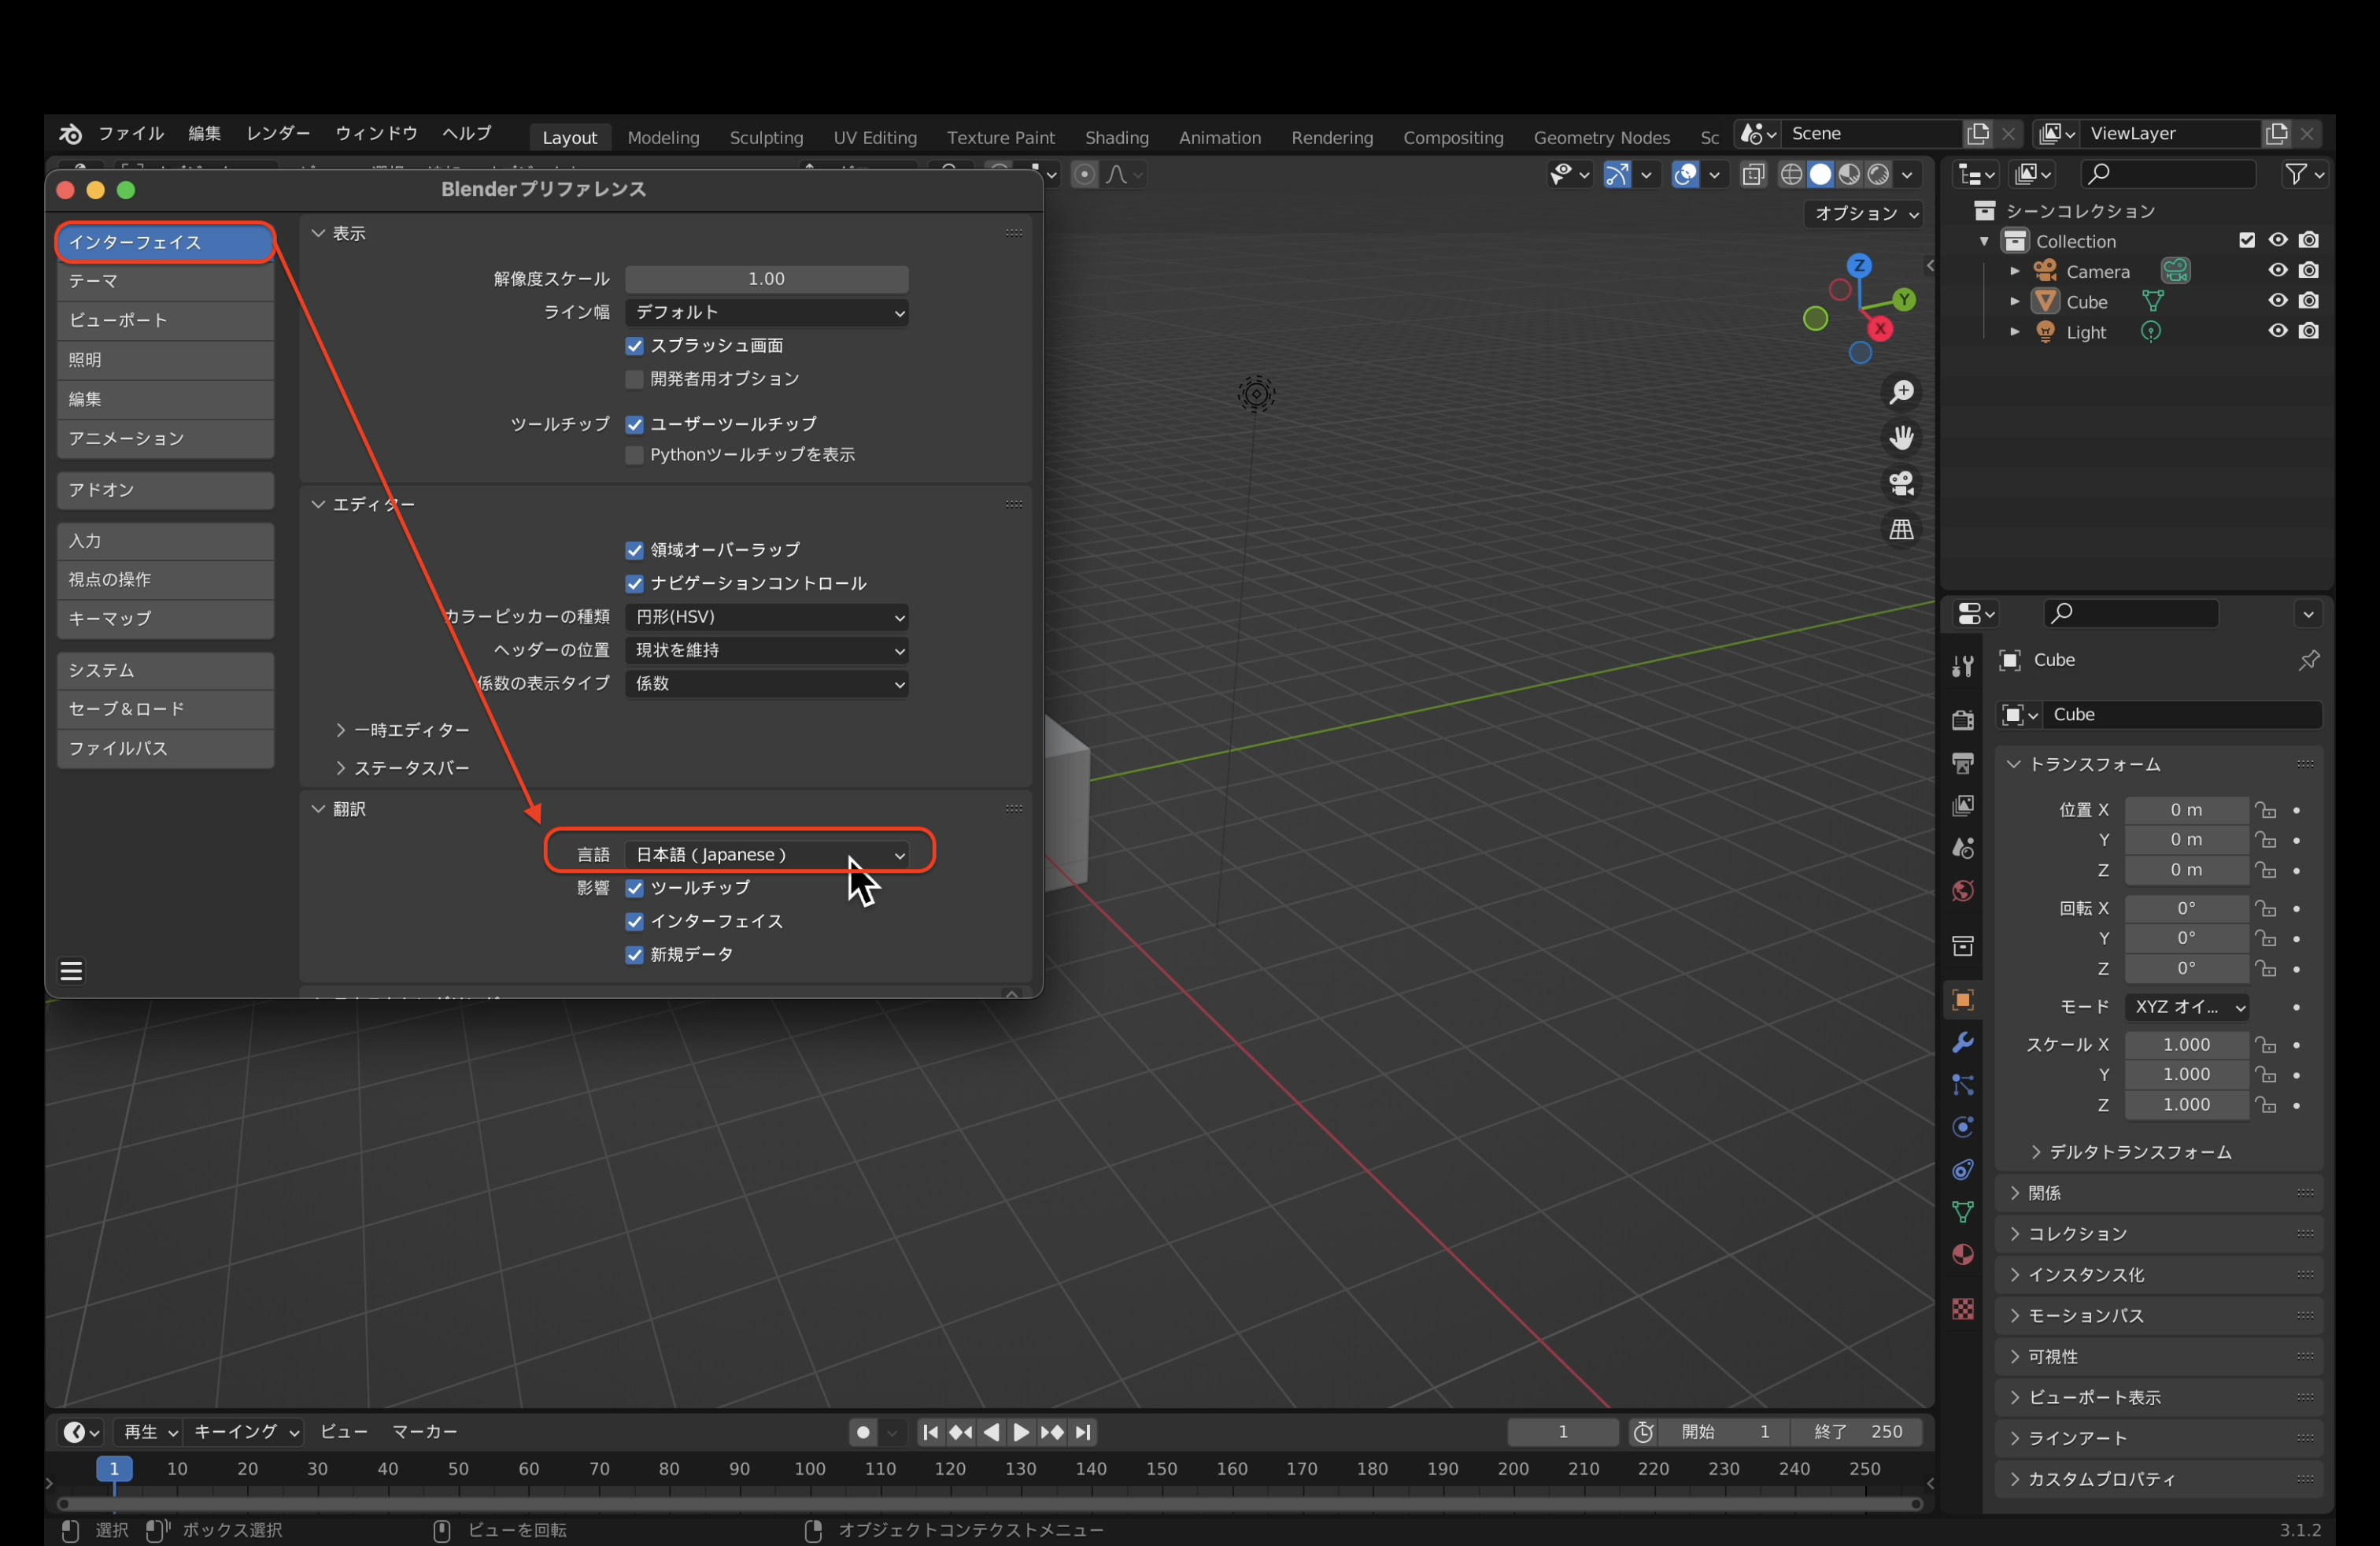Open the Scene properties tab icon
Screen dimensions: 2380x1546
pos(1963,848)
